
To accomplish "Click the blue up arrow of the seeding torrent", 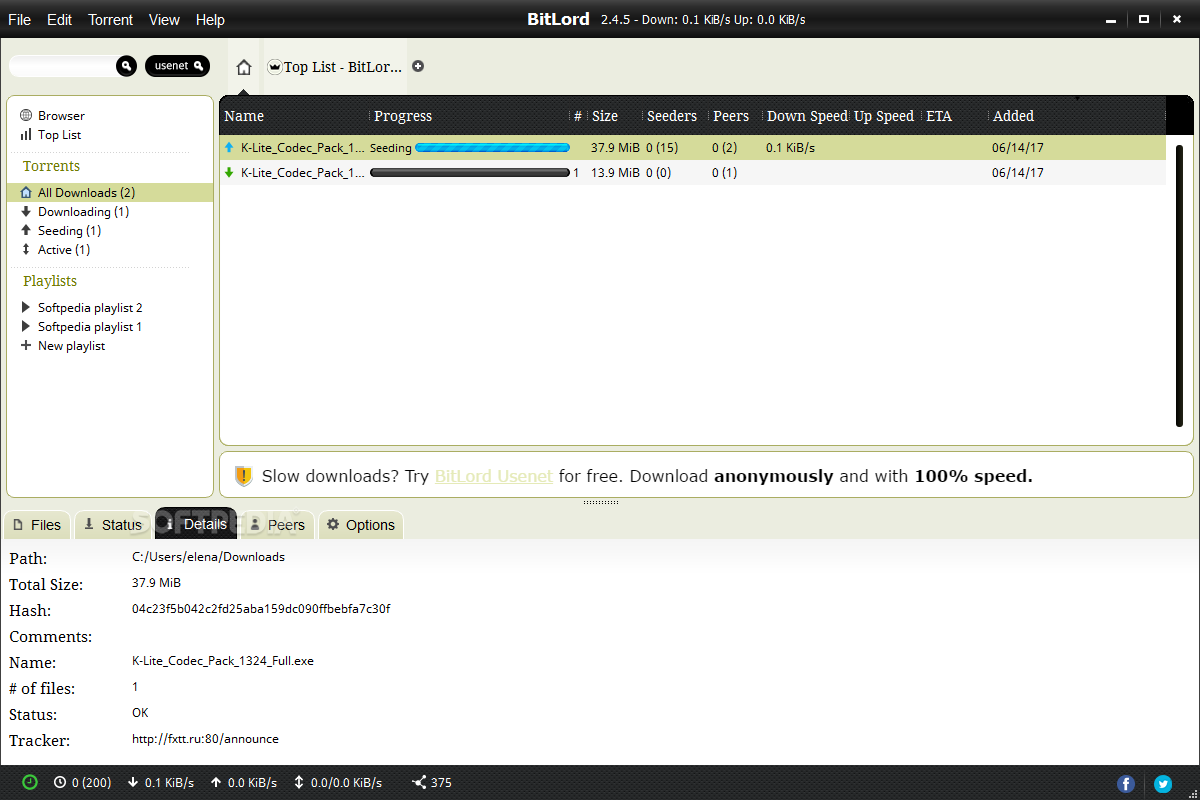I will [229, 147].
